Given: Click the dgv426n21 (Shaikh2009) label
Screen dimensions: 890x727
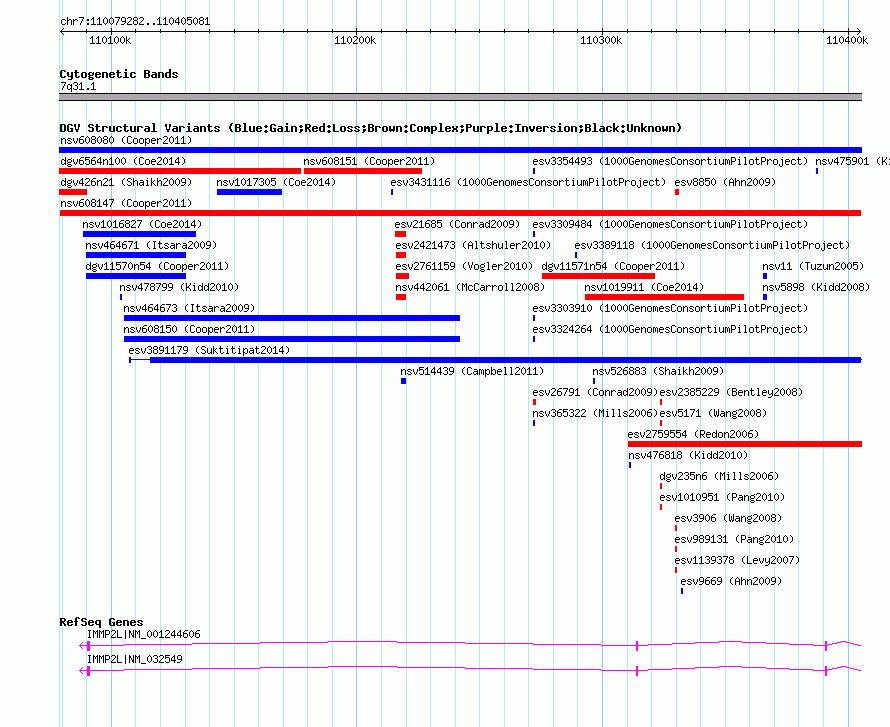Looking at the screenshot, I should (126, 182).
